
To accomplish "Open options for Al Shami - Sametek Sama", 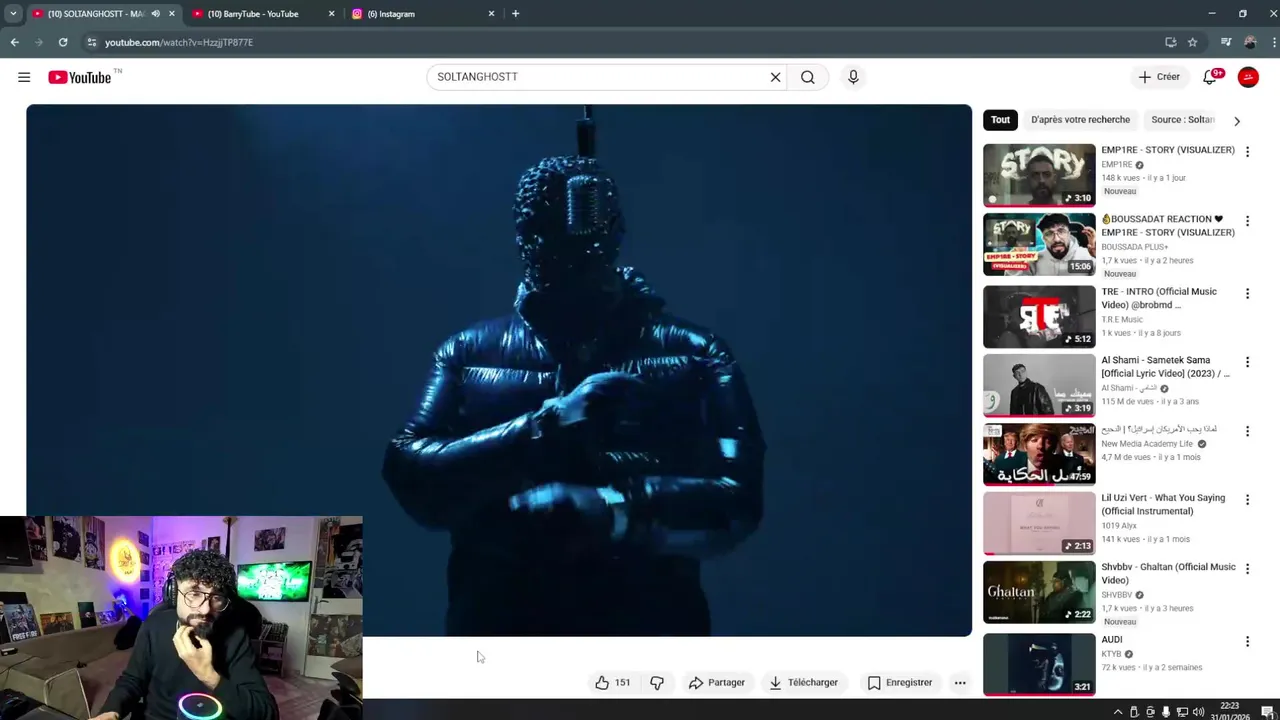I will pos(1247,362).
